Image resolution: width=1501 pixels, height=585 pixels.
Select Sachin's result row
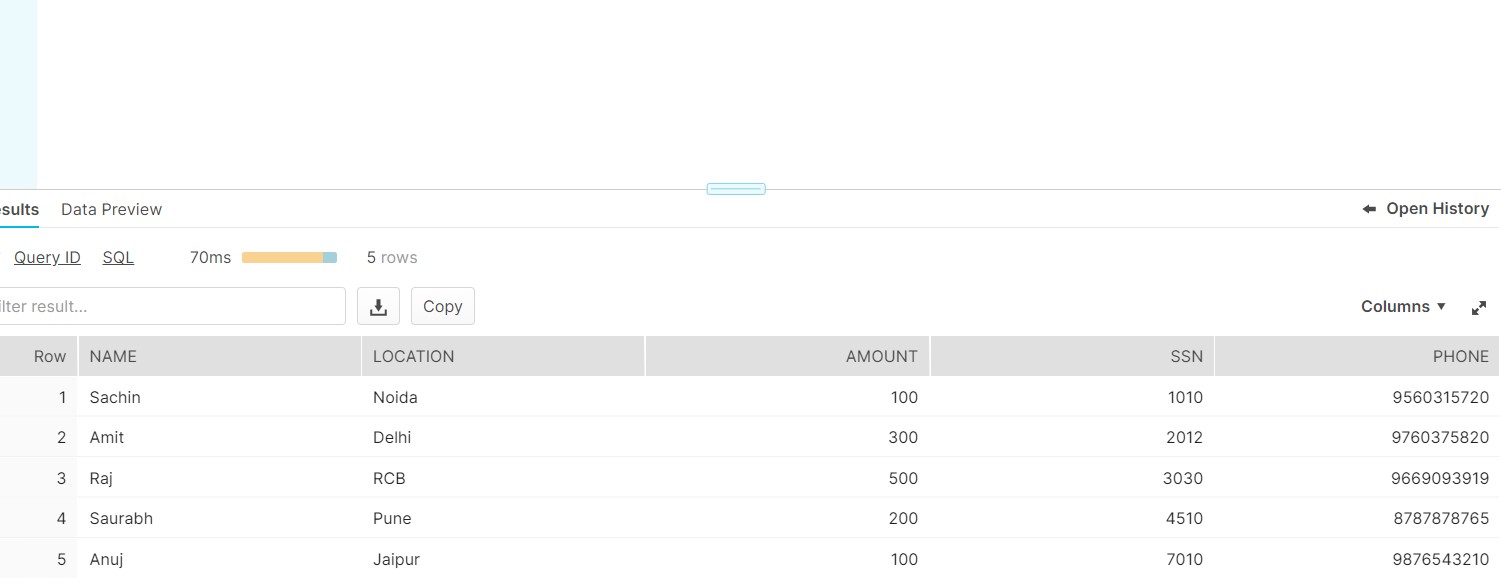[x=400, y=397]
